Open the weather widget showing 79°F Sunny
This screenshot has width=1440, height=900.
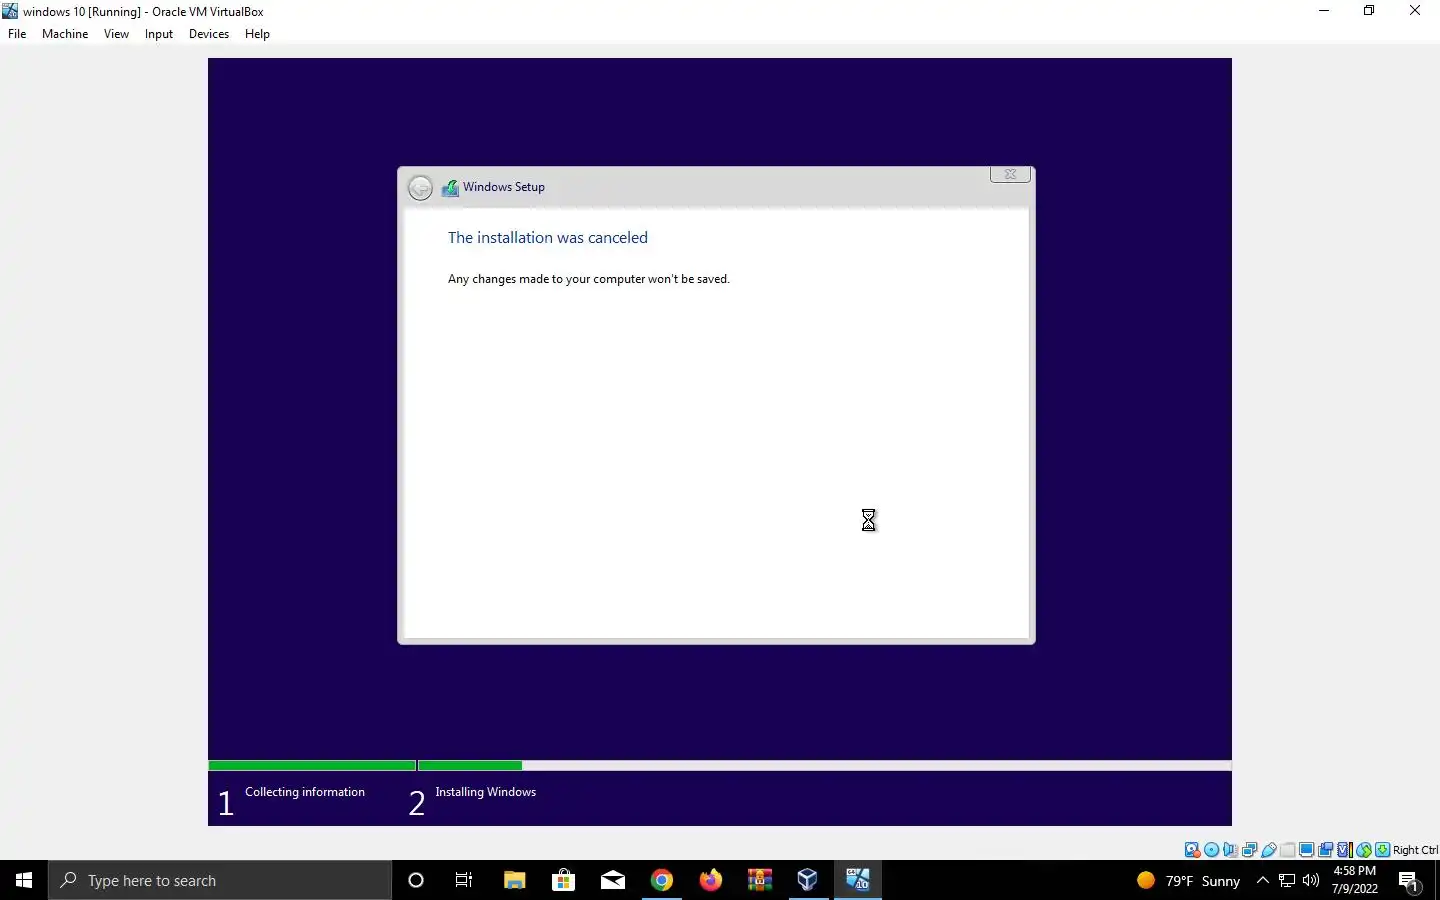click(x=1189, y=881)
